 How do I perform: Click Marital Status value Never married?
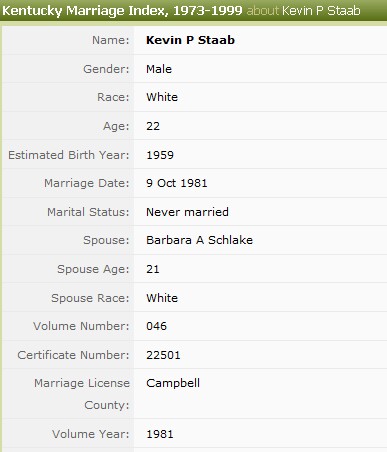click(x=187, y=212)
